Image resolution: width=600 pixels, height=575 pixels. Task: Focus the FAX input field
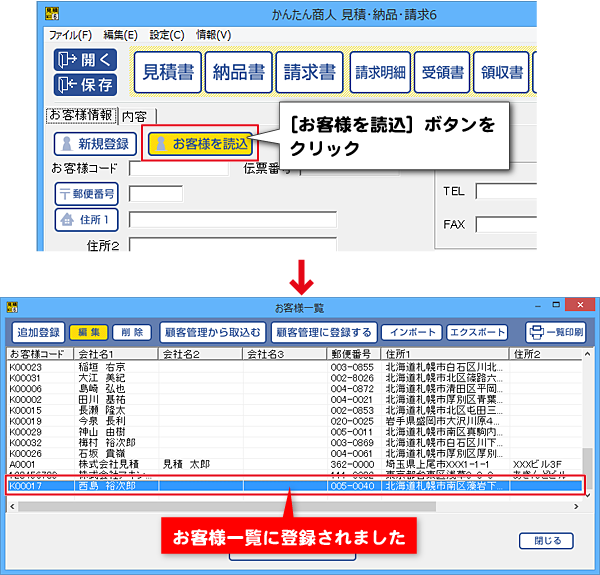(506, 224)
